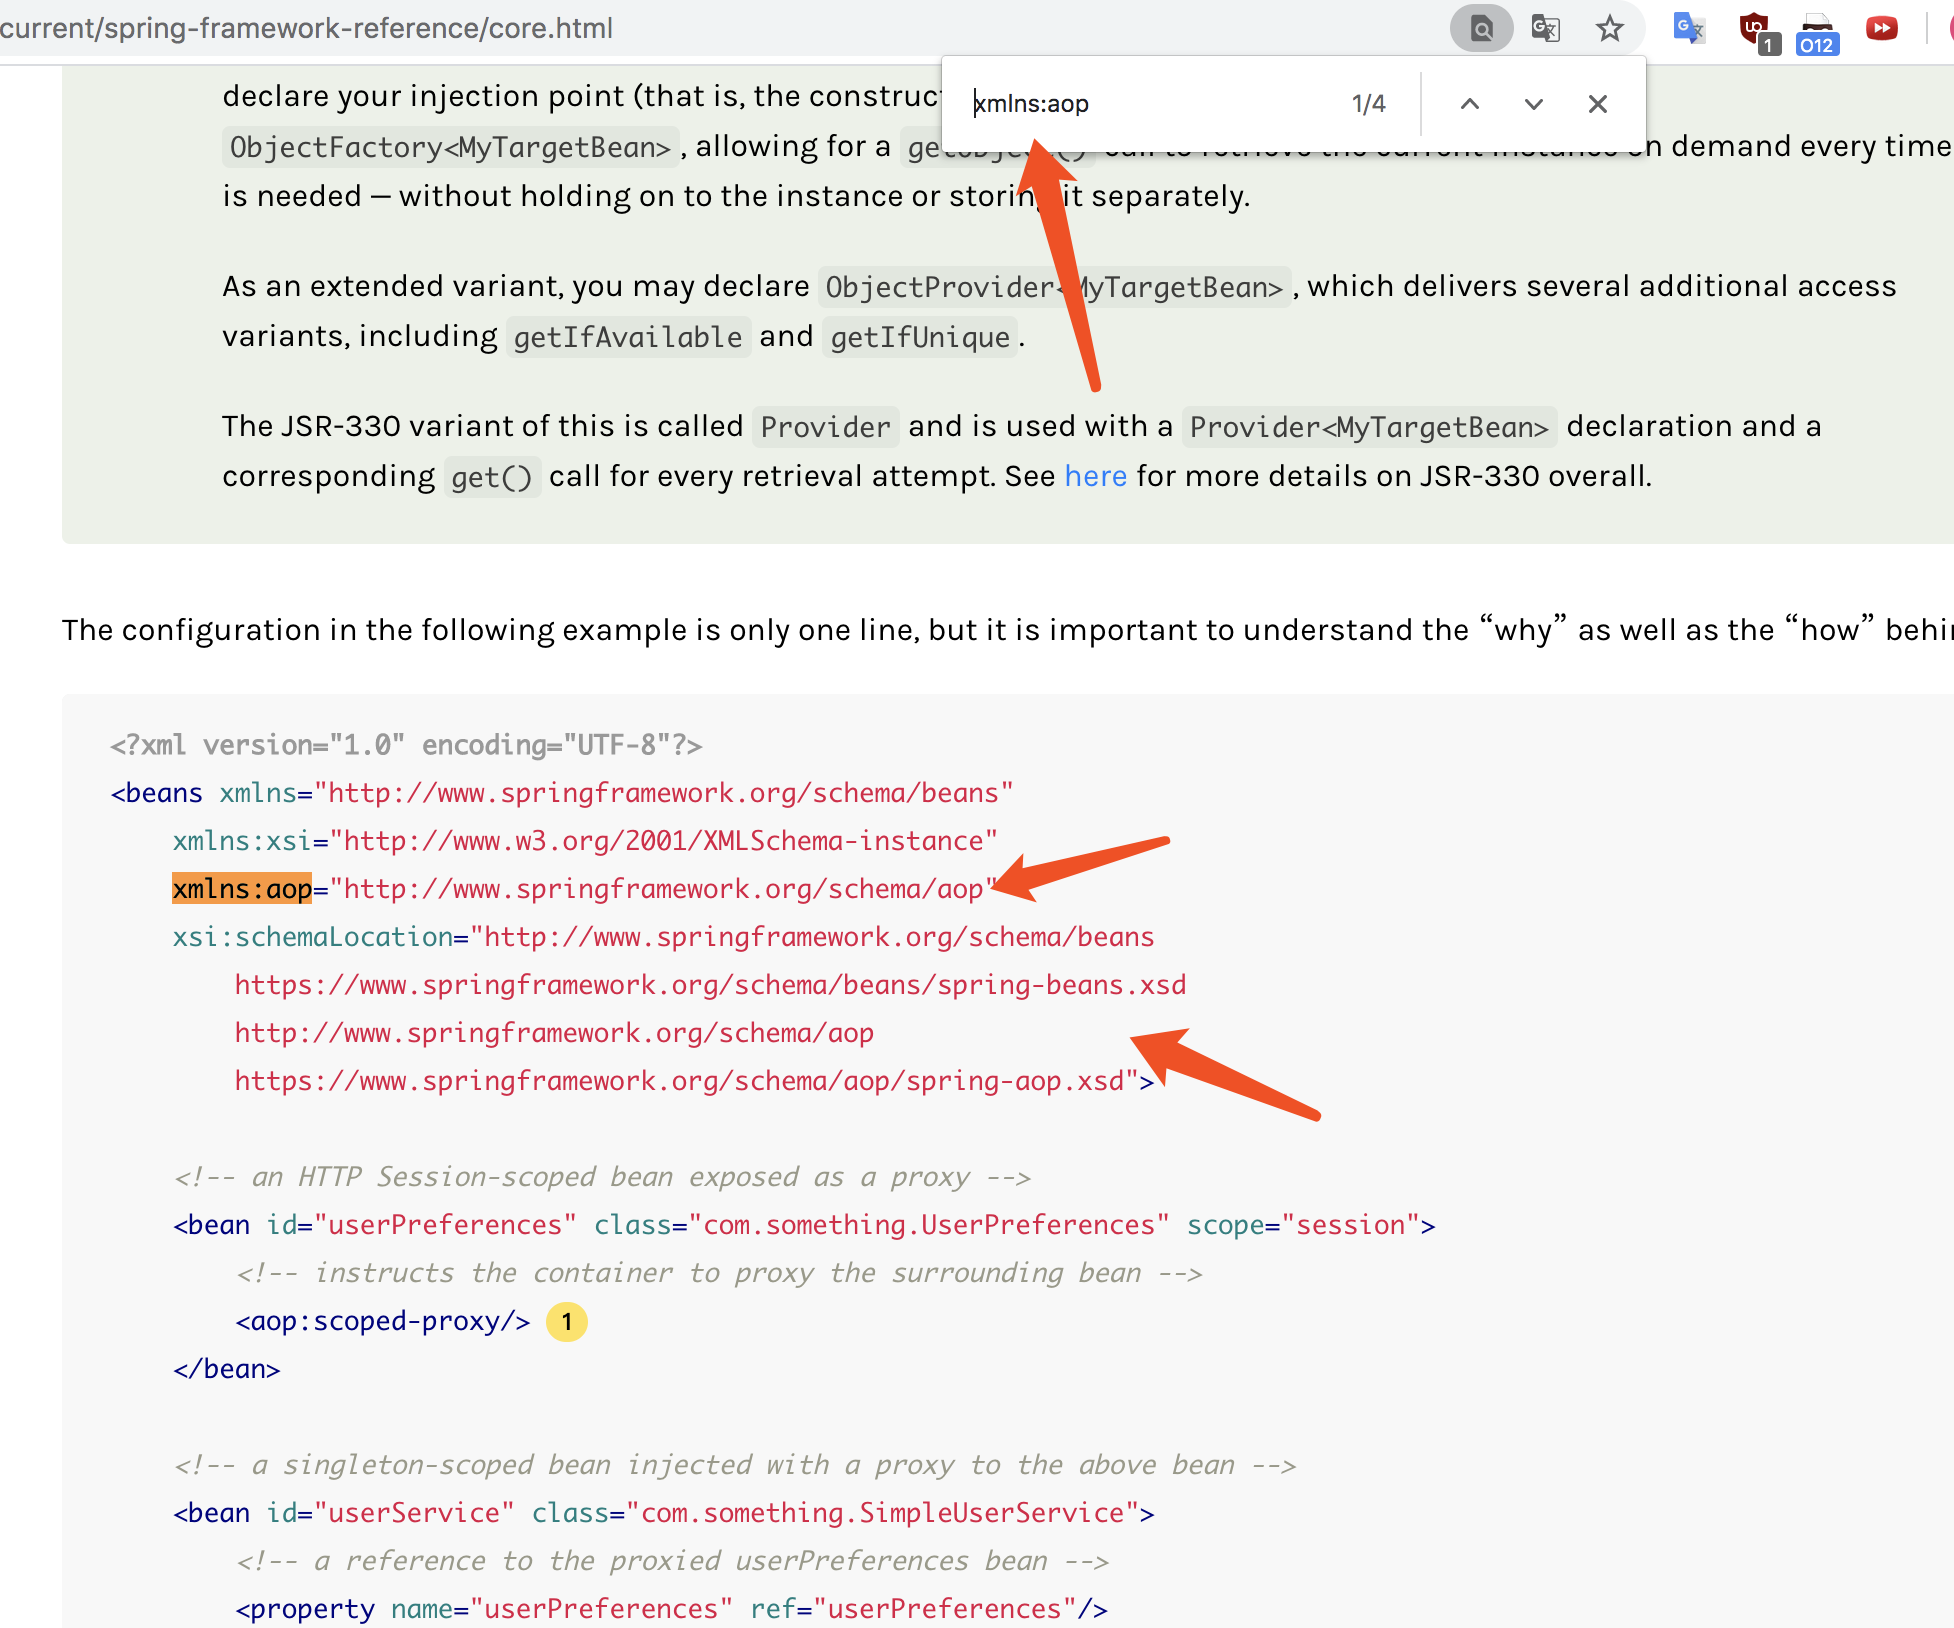Click the xmlns:xsi namespace declaration line
The height and width of the screenshot is (1628, 1954).
585,841
